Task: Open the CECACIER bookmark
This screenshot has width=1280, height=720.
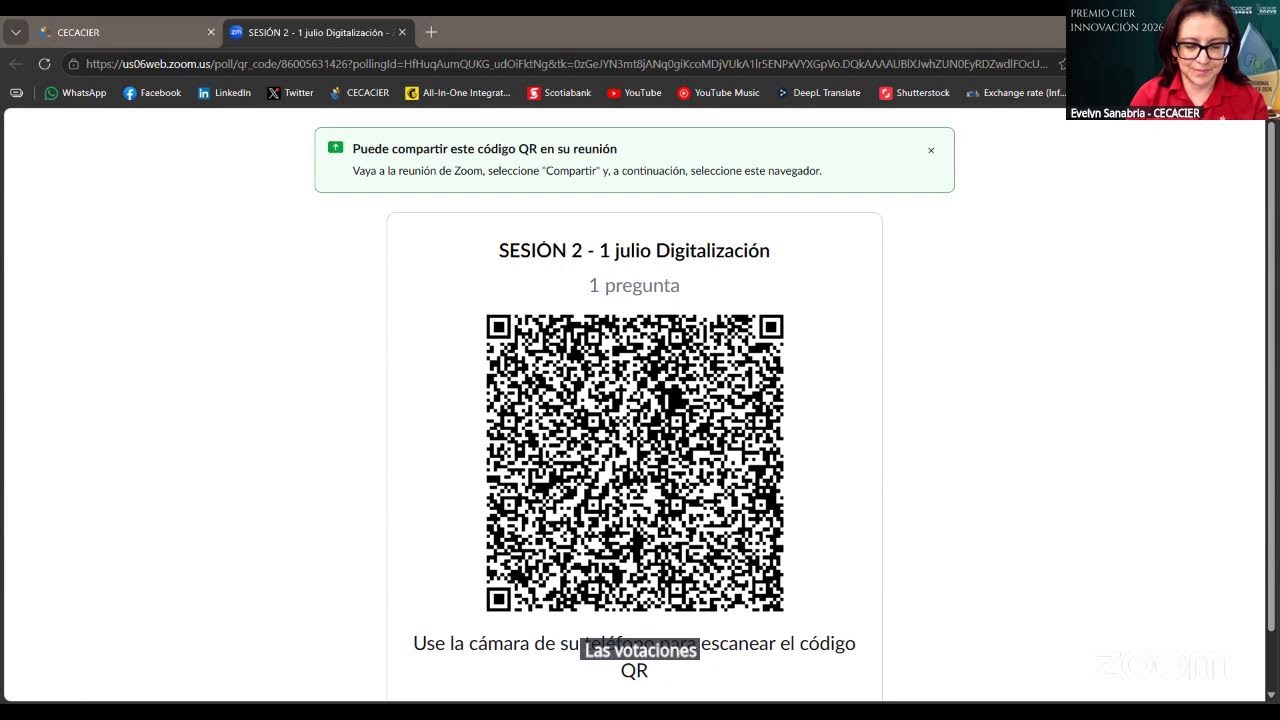Action: [359, 93]
